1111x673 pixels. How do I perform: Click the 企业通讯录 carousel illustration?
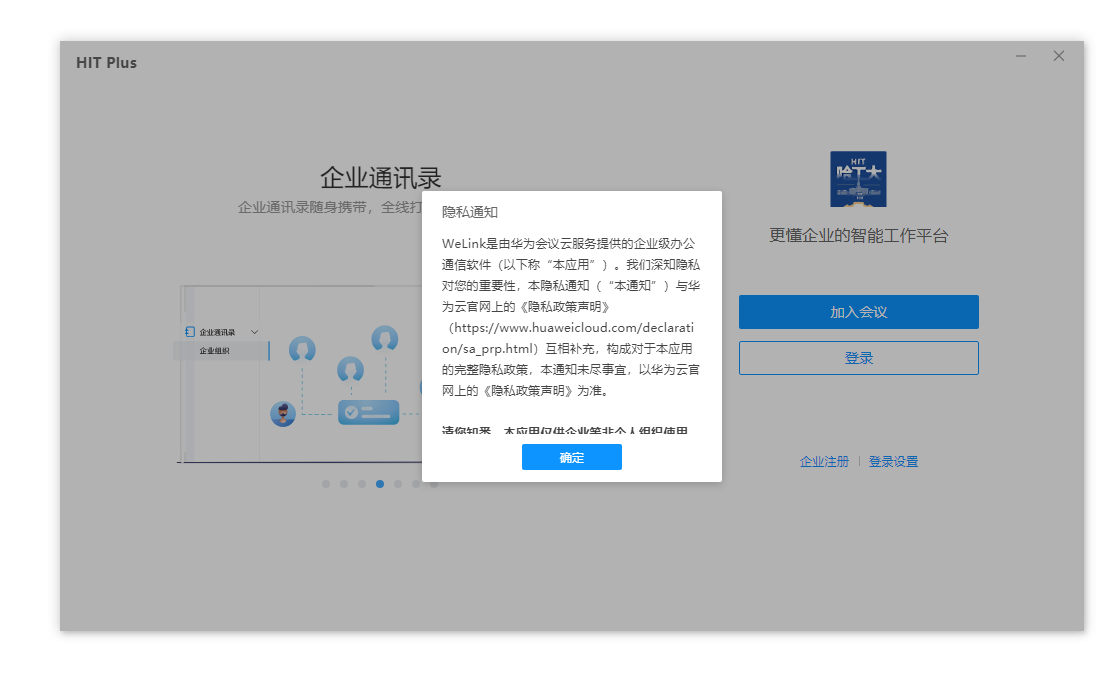coord(300,374)
